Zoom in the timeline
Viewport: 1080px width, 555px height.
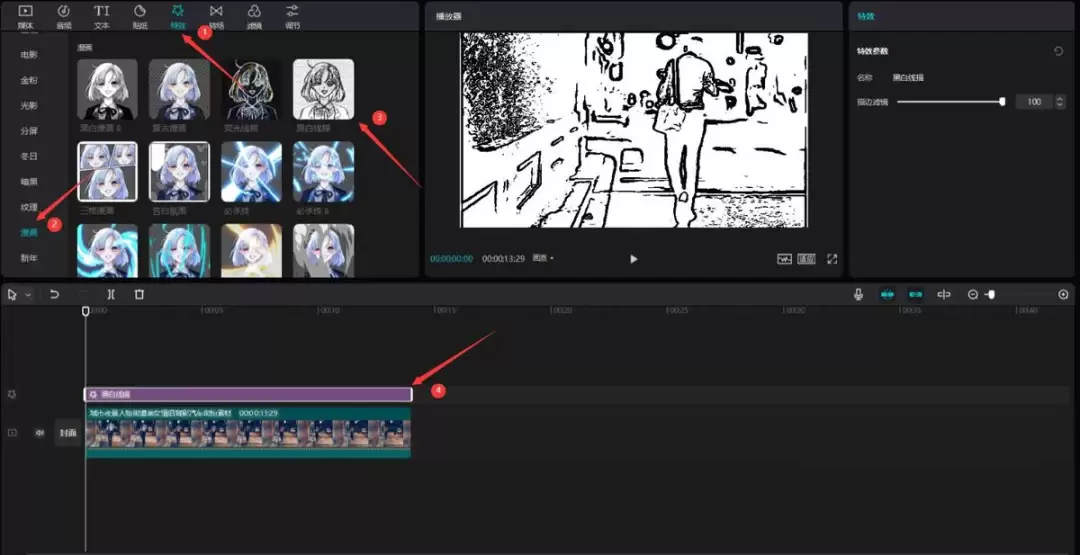1063,294
